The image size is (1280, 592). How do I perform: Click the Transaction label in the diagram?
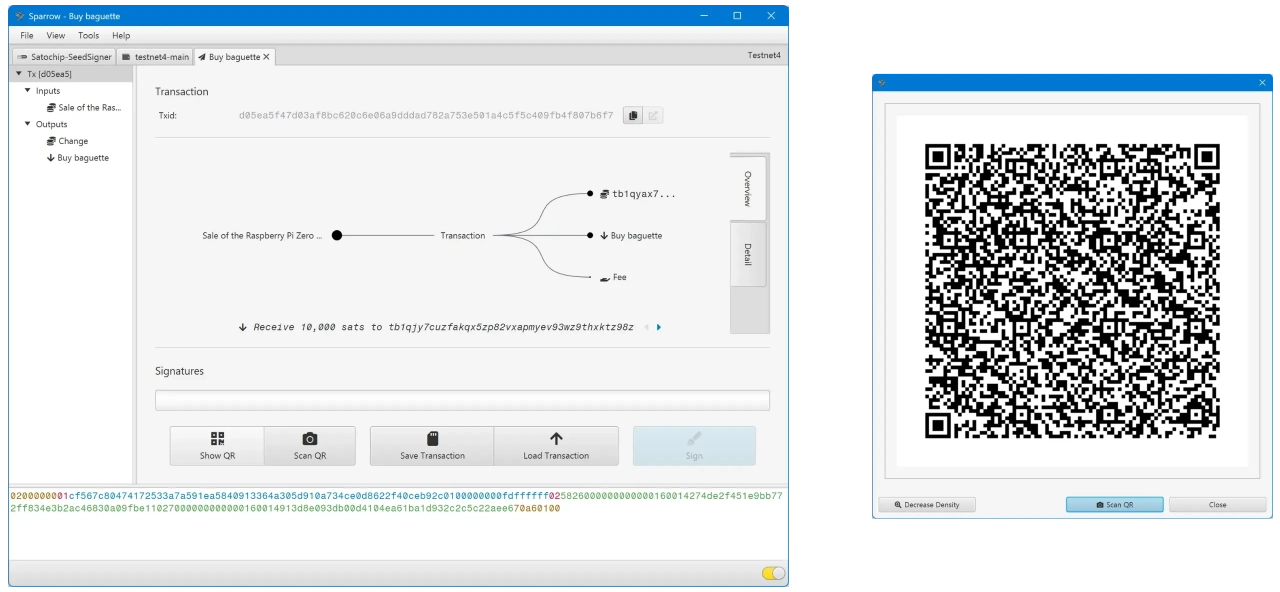pyautogui.click(x=463, y=236)
